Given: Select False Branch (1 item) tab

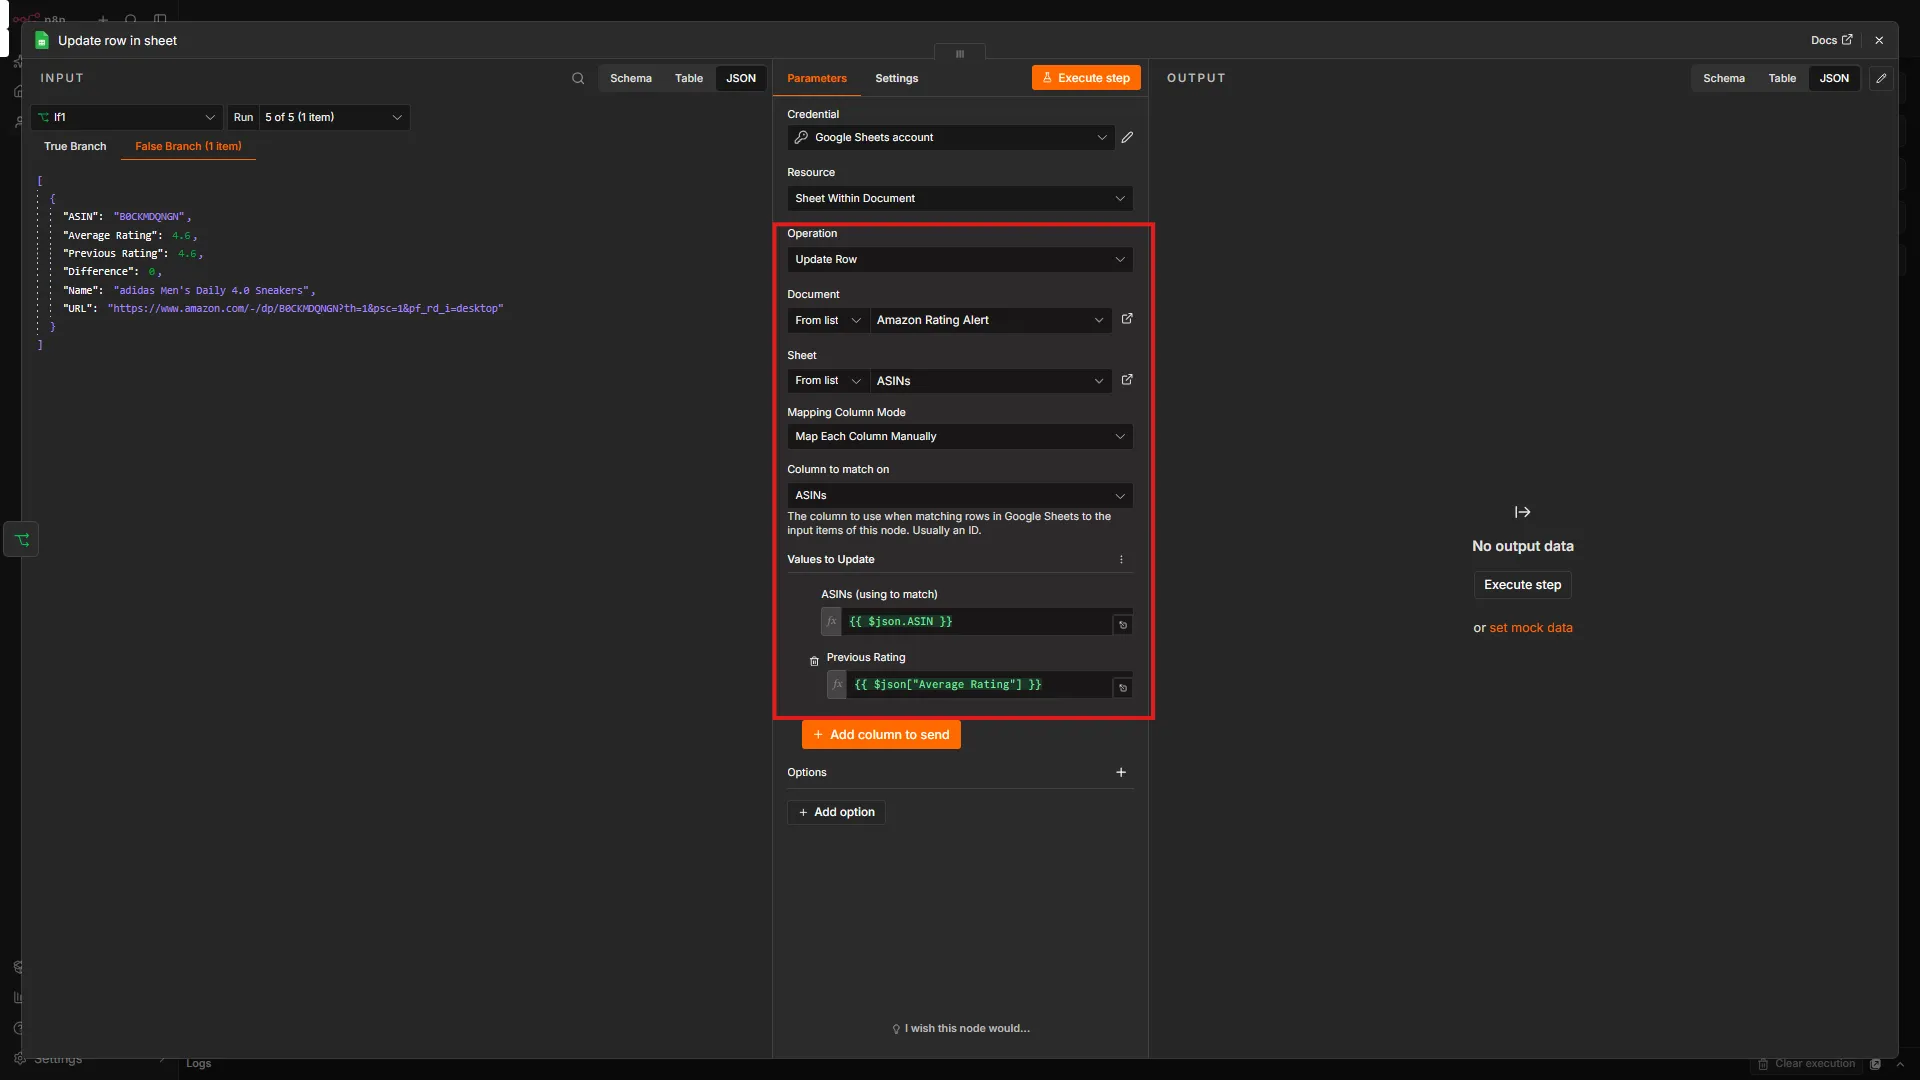Looking at the screenshot, I should pos(188,146).
